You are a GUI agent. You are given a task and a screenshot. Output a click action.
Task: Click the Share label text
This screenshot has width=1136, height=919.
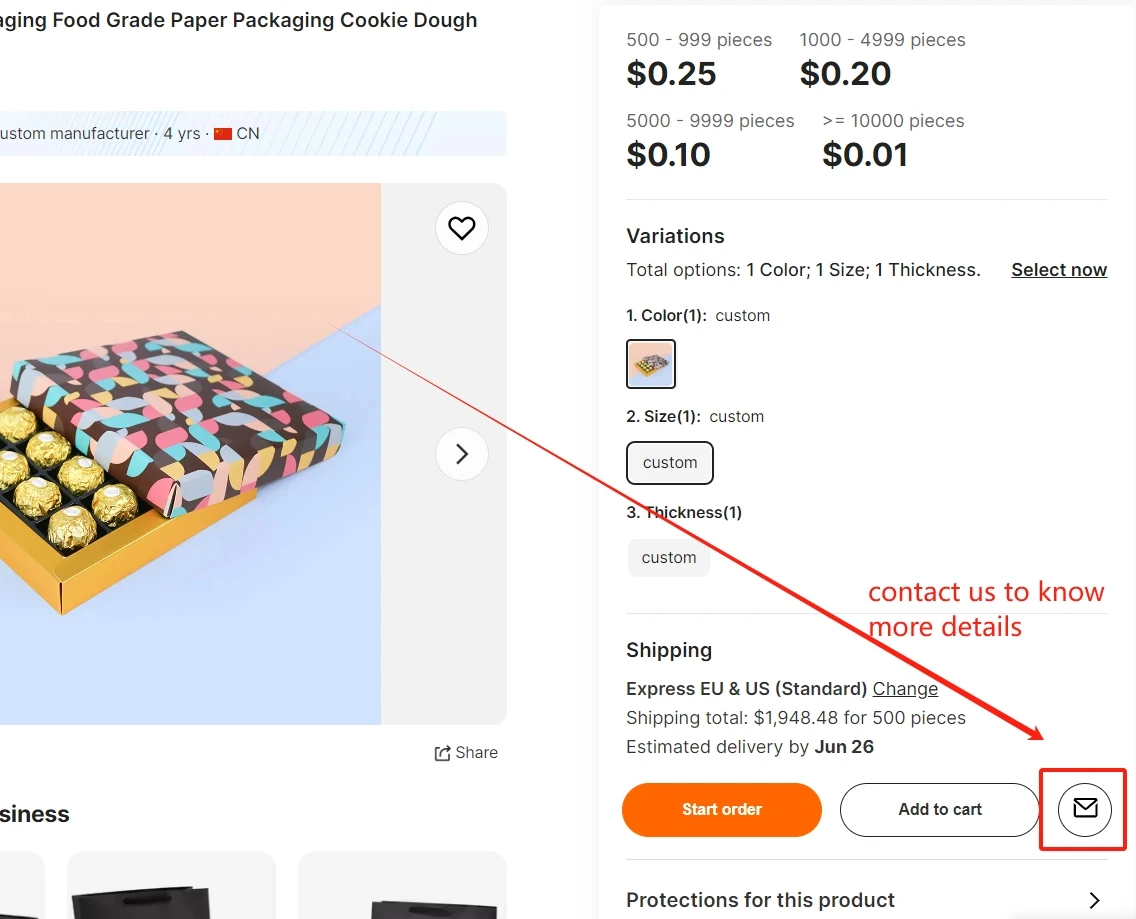pyautogui.click(x=476, y=753)
